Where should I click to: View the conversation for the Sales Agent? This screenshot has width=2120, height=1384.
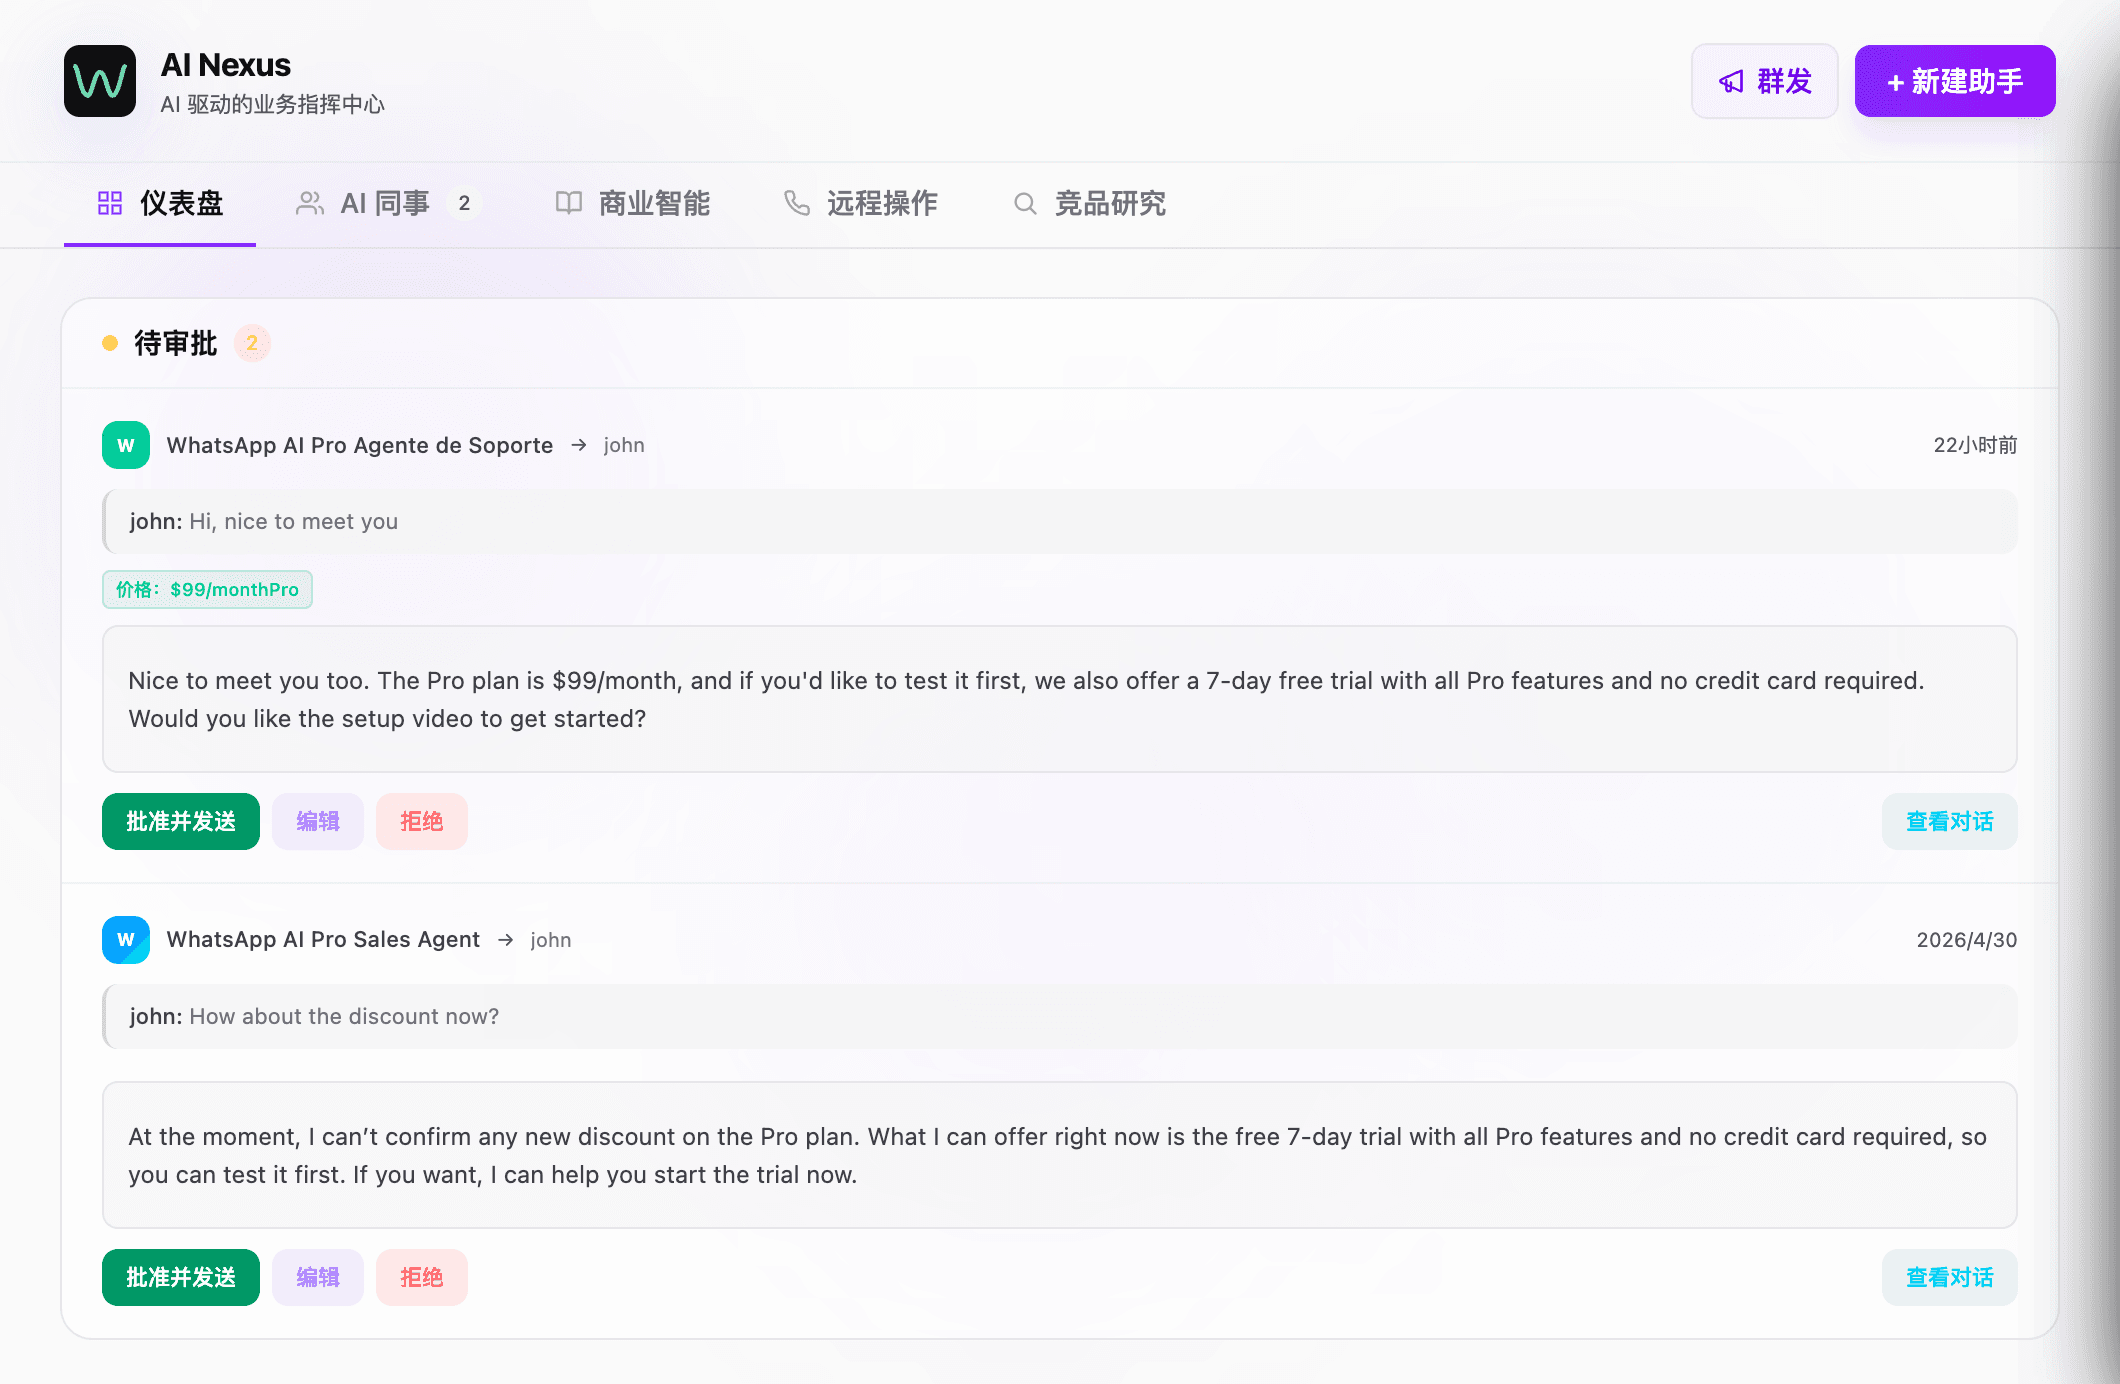1950,1278
